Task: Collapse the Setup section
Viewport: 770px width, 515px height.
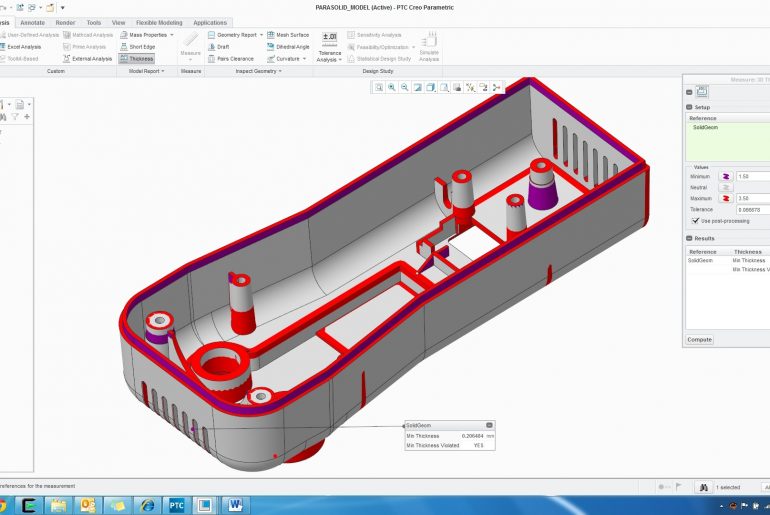Action: (689, 107)
